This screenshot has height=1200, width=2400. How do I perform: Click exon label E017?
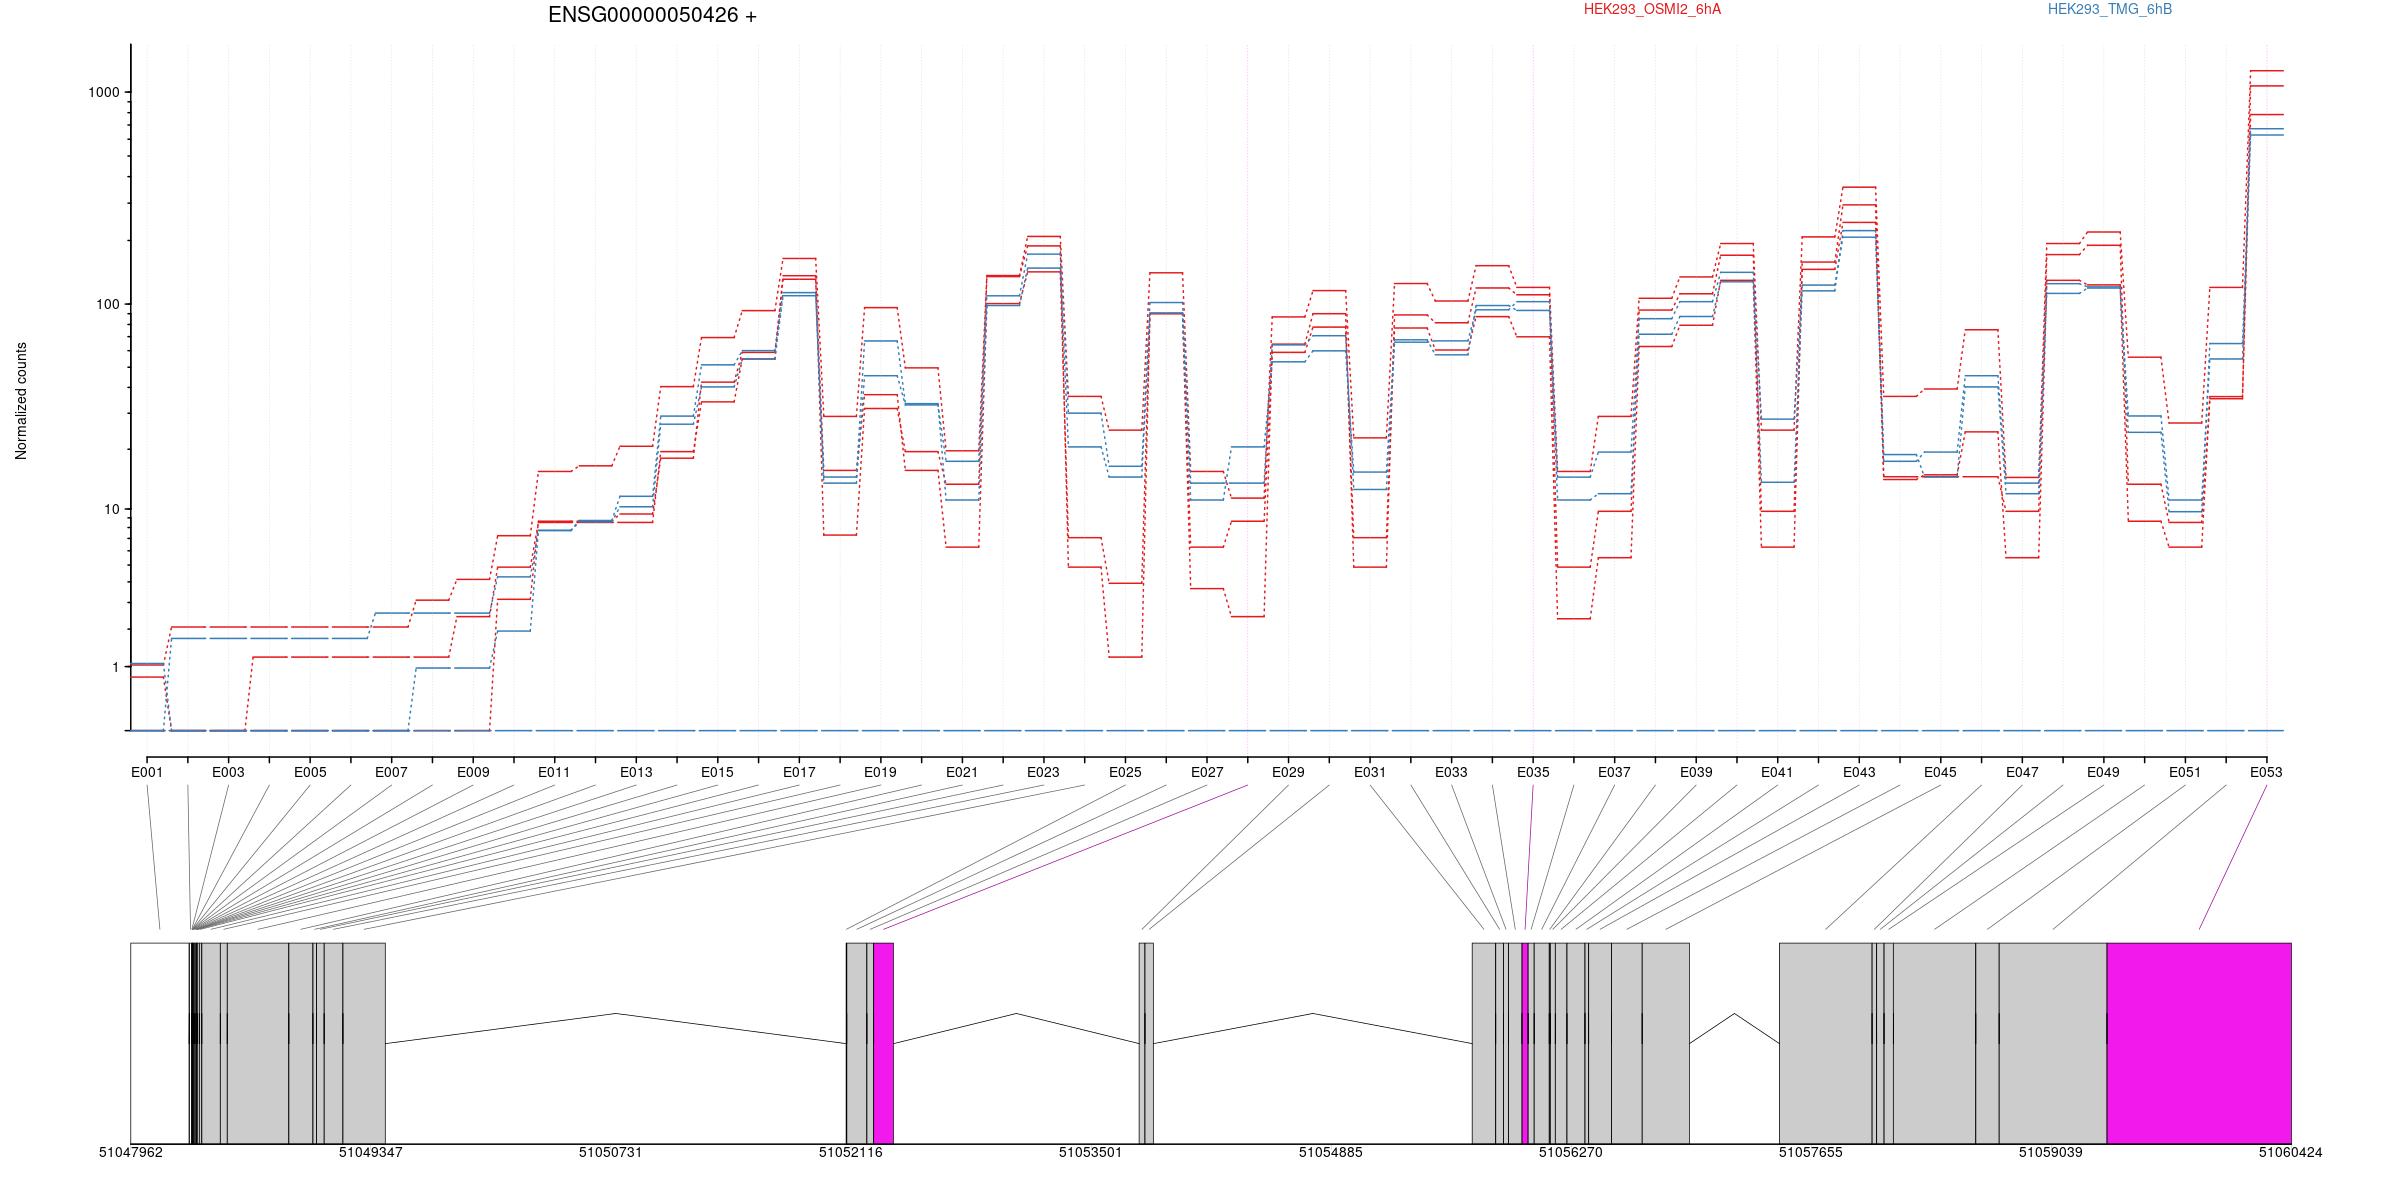pos(799,772)
